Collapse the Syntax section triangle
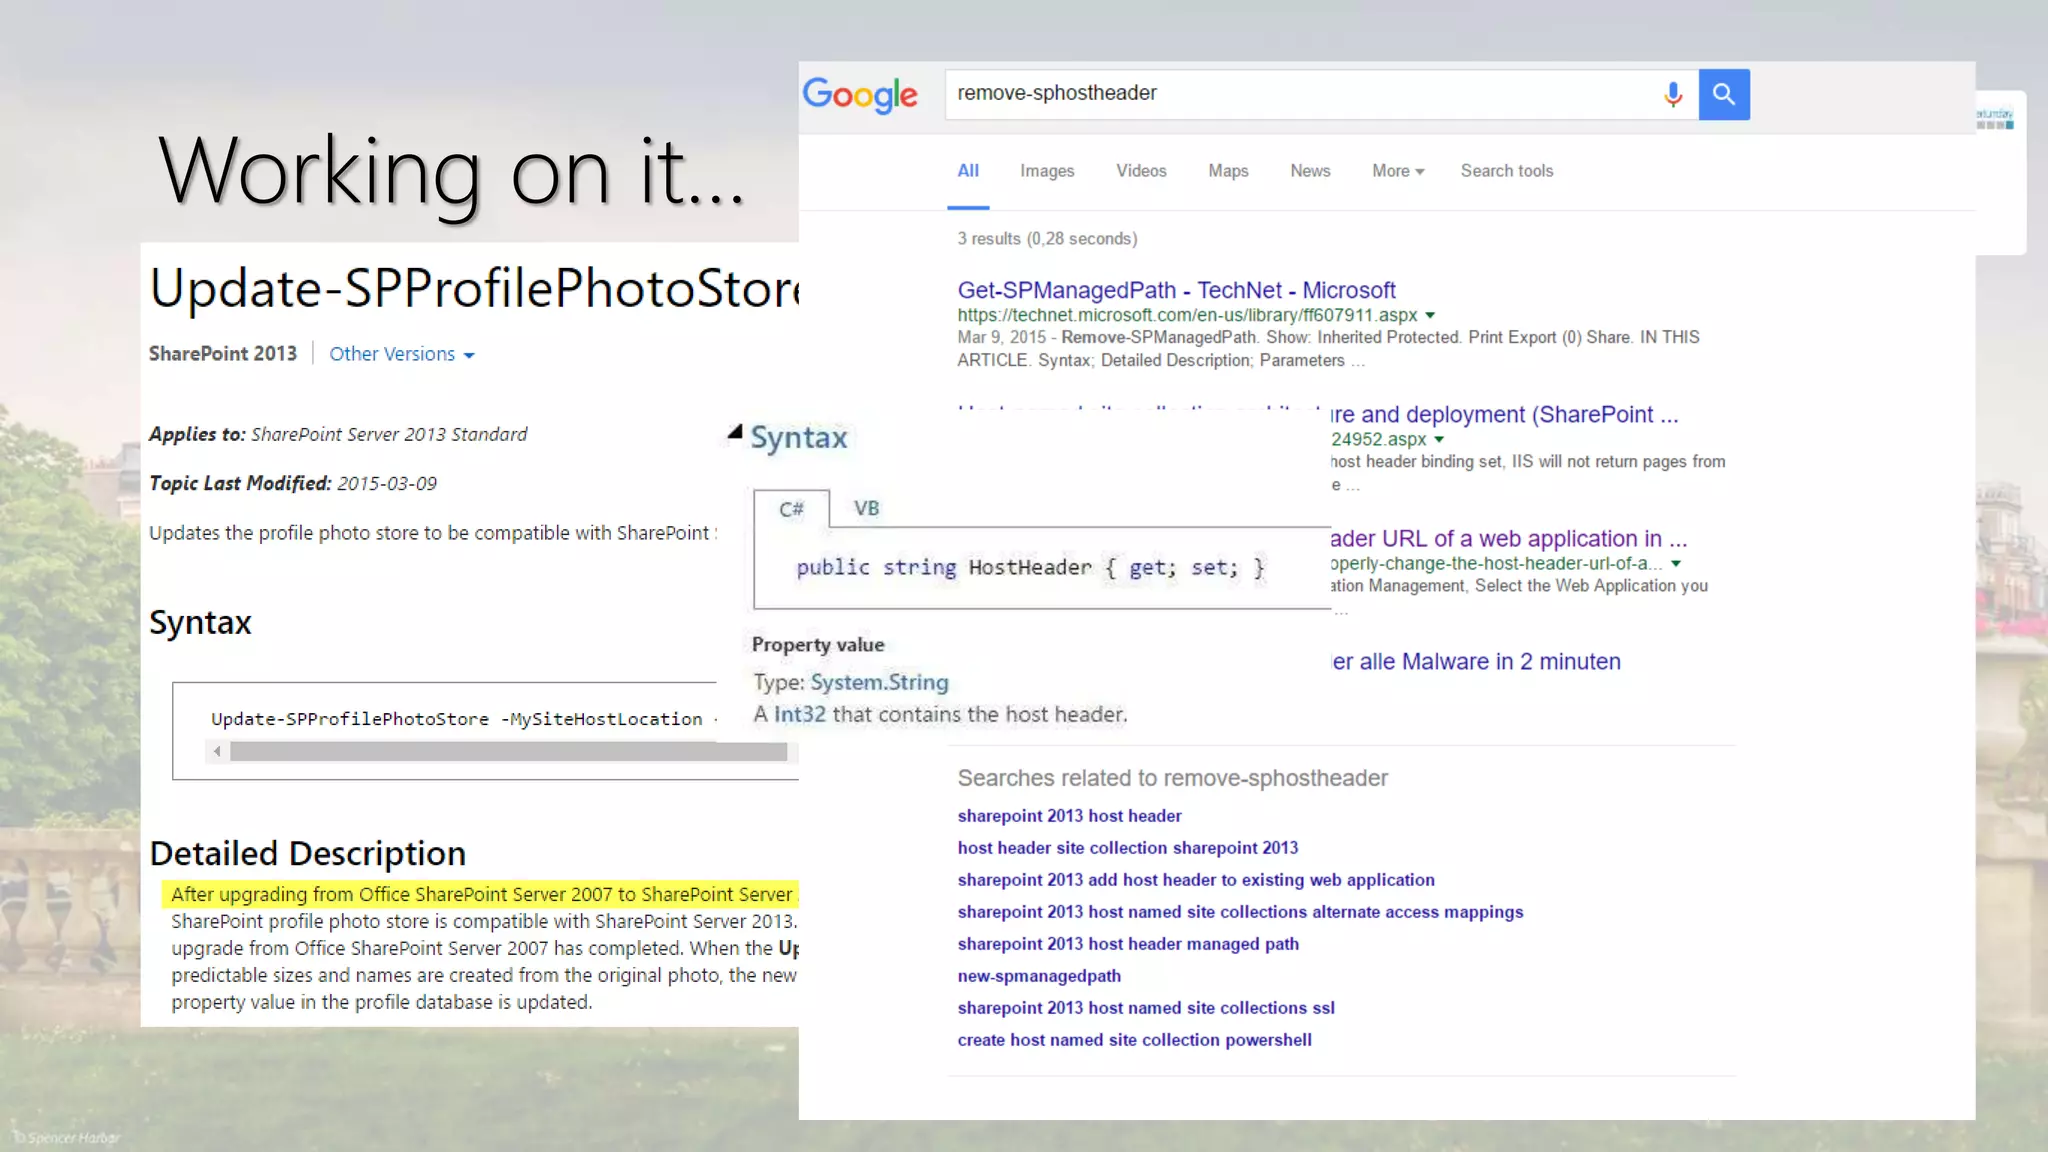Screen dimensions: 2048x1152 [735, 433]
